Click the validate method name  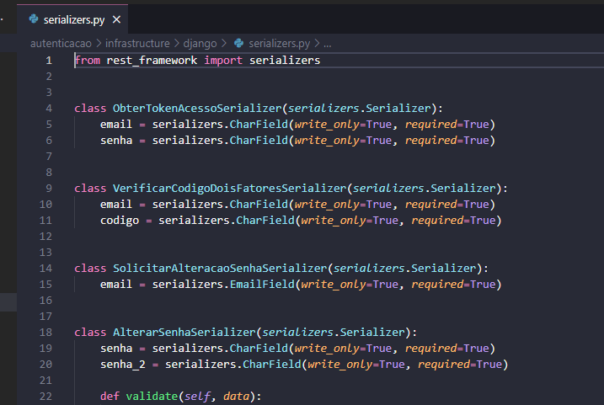[148, 396]
